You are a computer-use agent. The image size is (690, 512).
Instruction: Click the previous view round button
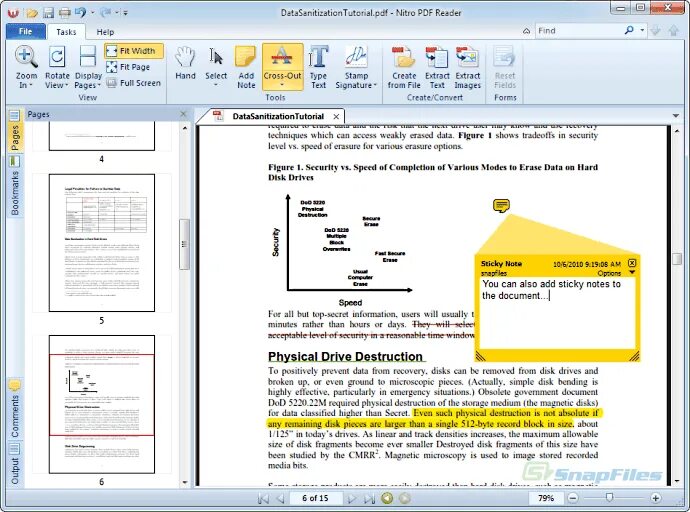click(387, 498)
